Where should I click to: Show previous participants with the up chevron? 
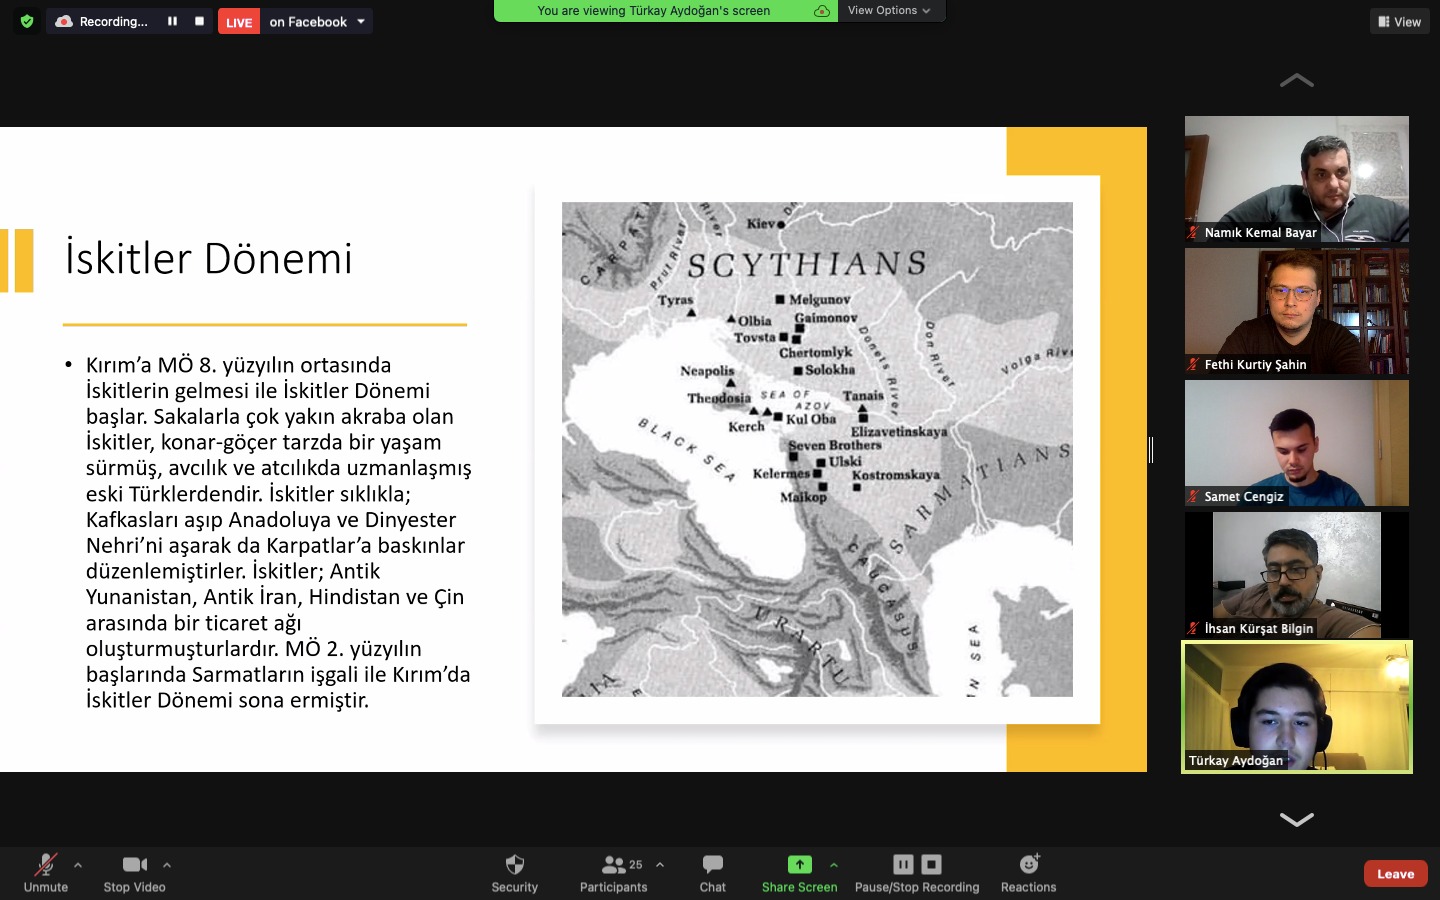(x=1296, y=80)
